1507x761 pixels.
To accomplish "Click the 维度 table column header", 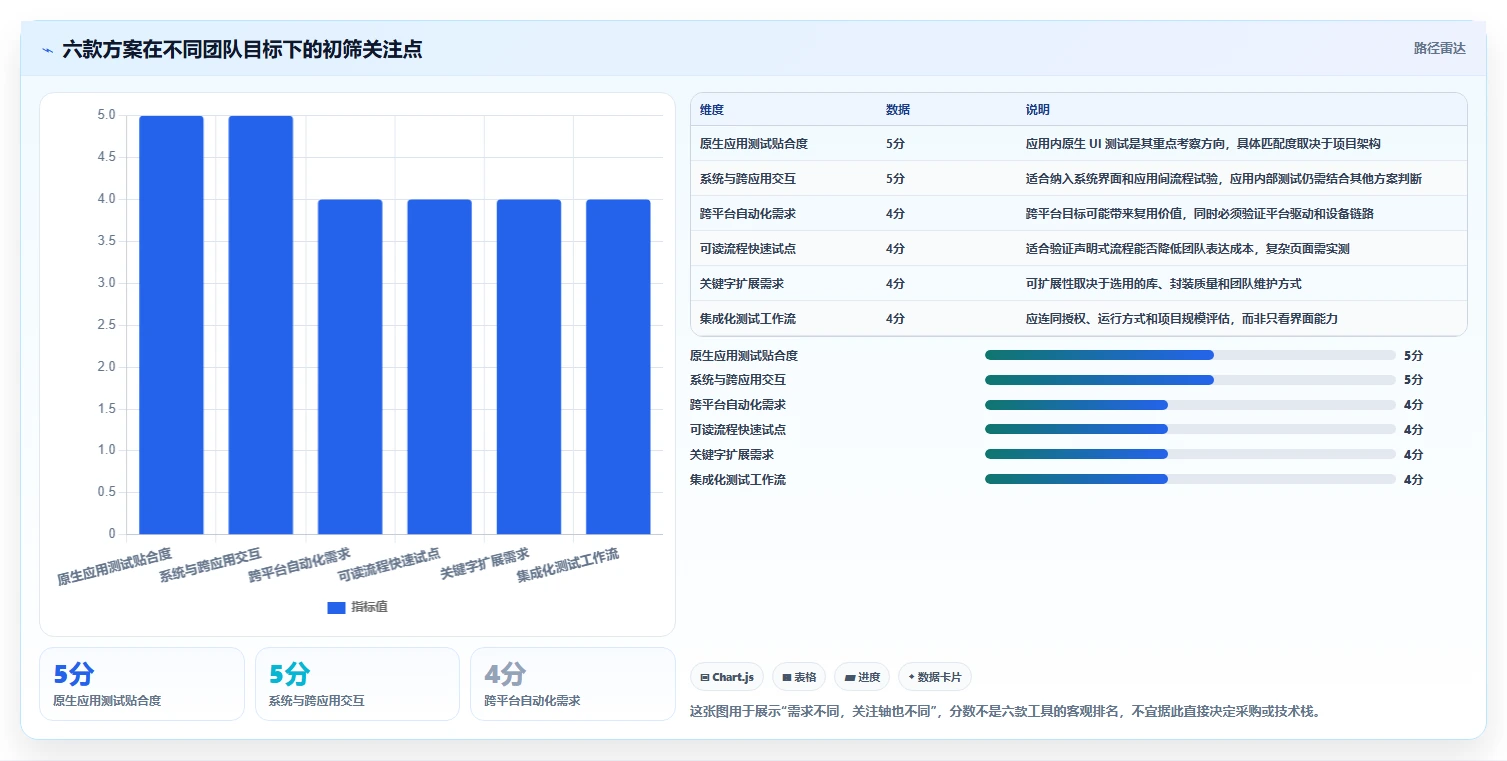I will pyautogui.click(x=712, y=110).
